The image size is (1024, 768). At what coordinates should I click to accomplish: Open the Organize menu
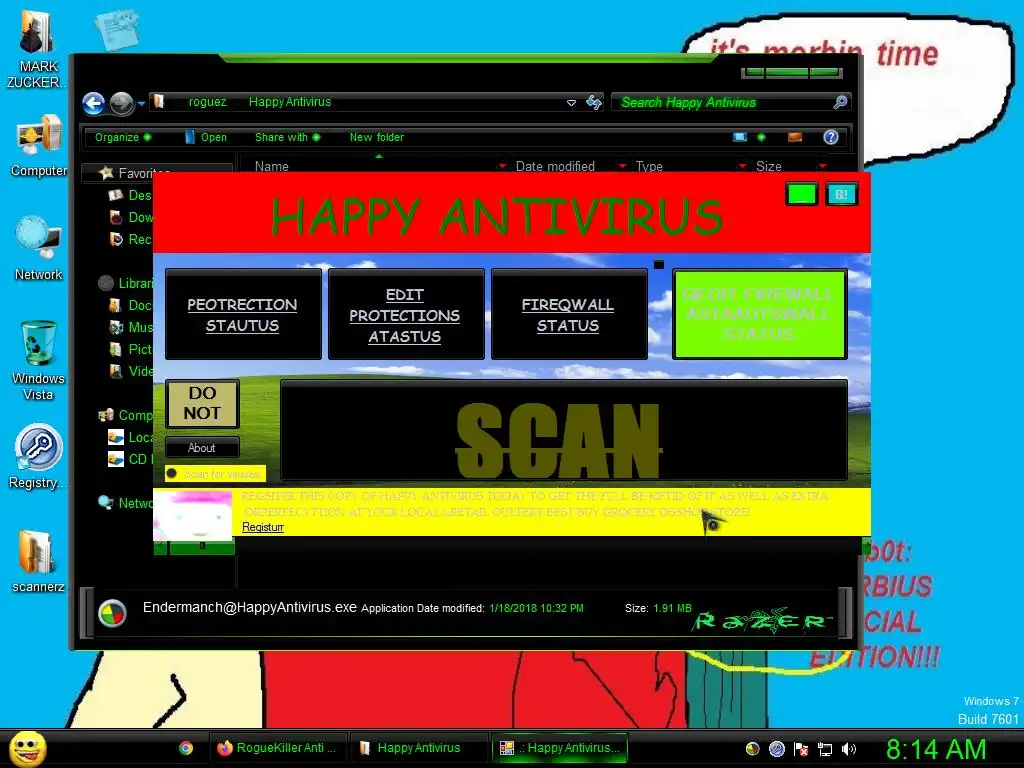[x=123, y=137]
